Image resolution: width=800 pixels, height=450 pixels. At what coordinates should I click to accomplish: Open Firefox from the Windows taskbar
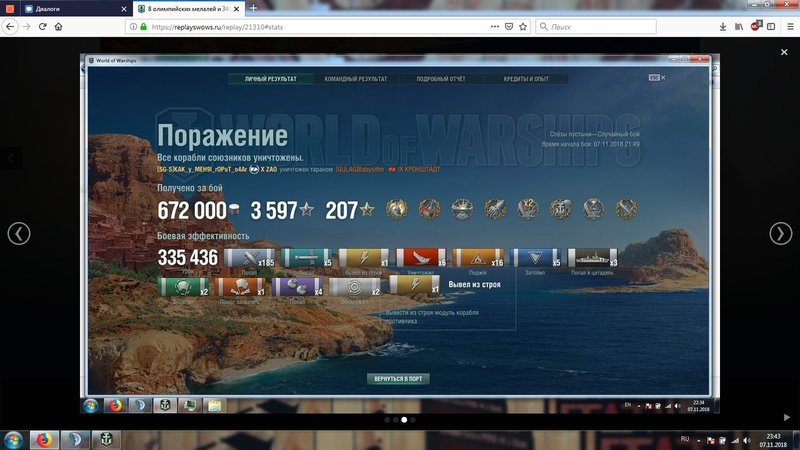point(44,440)
